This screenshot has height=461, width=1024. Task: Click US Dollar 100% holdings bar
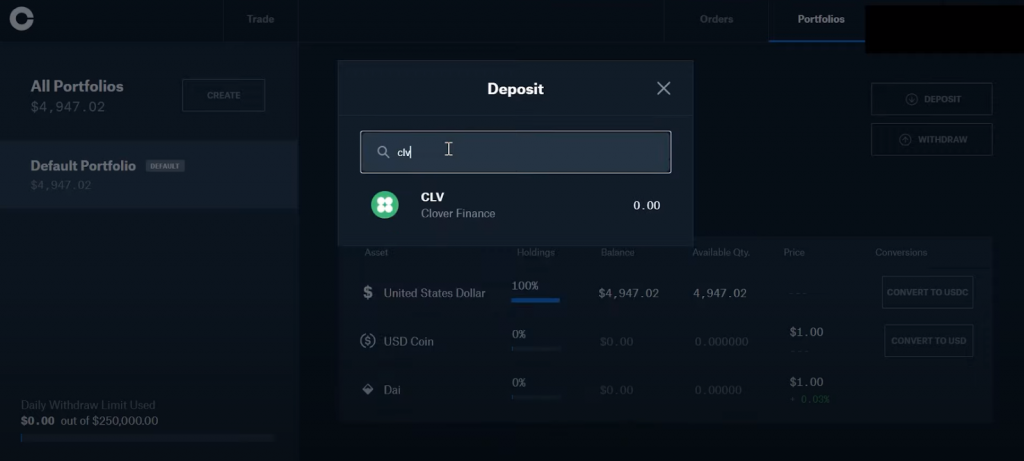click(x=536, y=300)
